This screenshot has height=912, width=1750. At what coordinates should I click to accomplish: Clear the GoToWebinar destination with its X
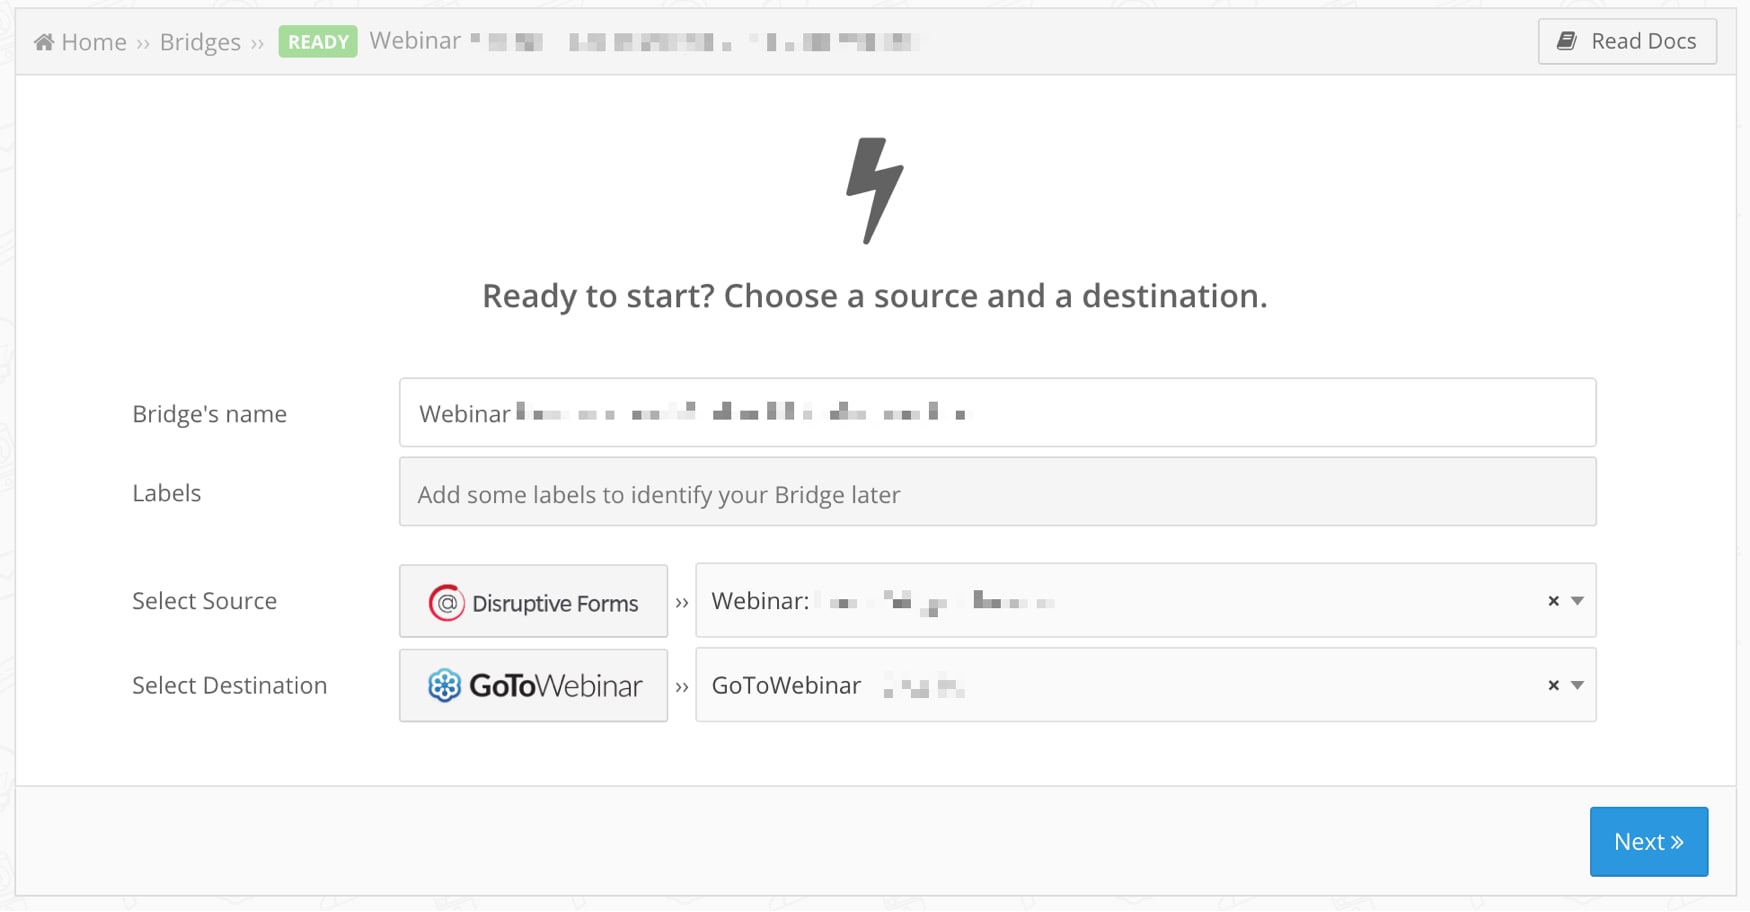pos(1553,686)
